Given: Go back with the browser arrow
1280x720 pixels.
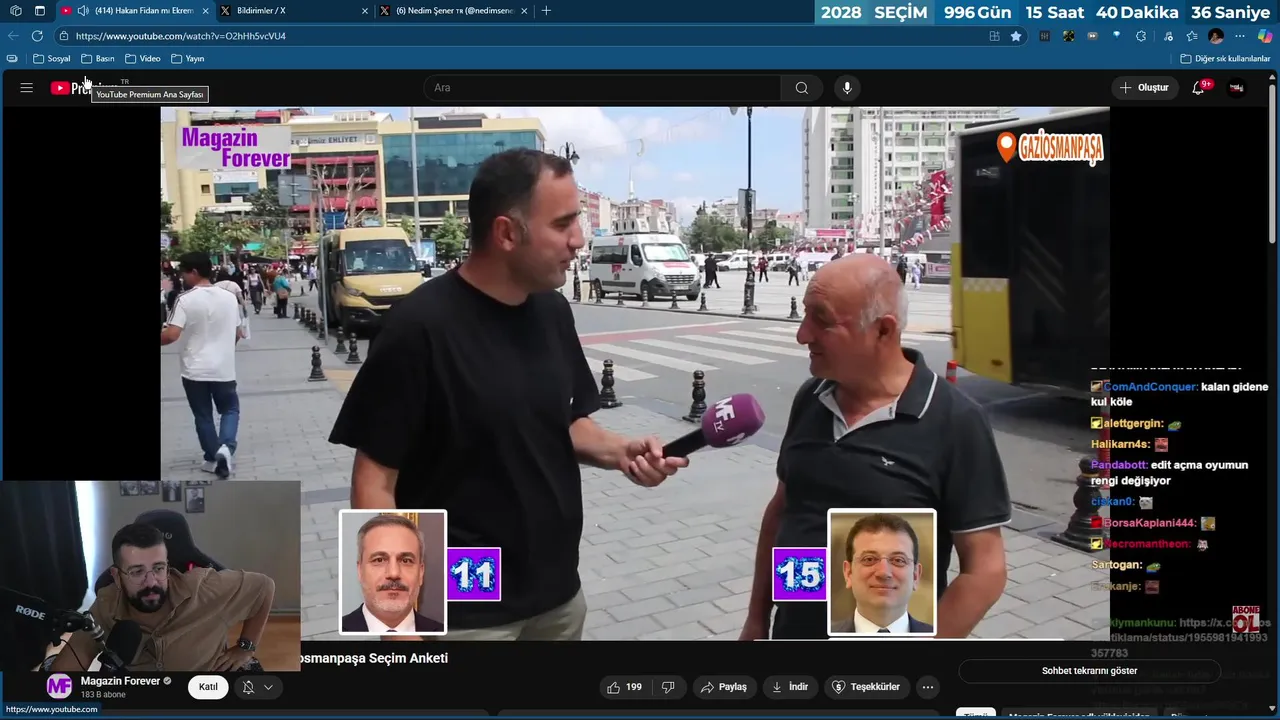Looking at the screenshot, I should (13, 36).
